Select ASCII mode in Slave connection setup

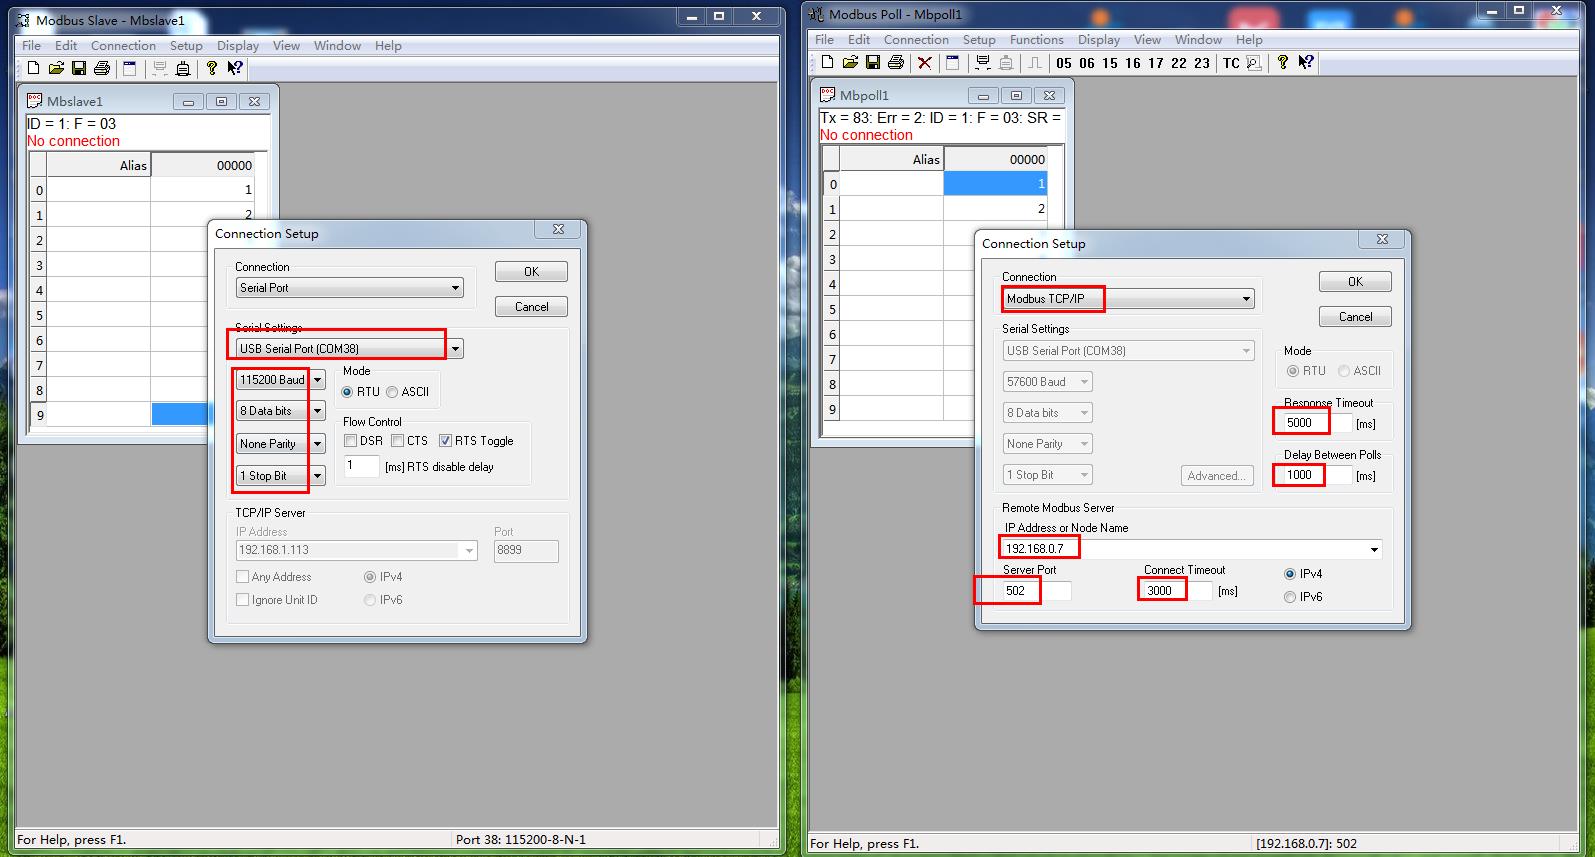(x=393, y=392)
